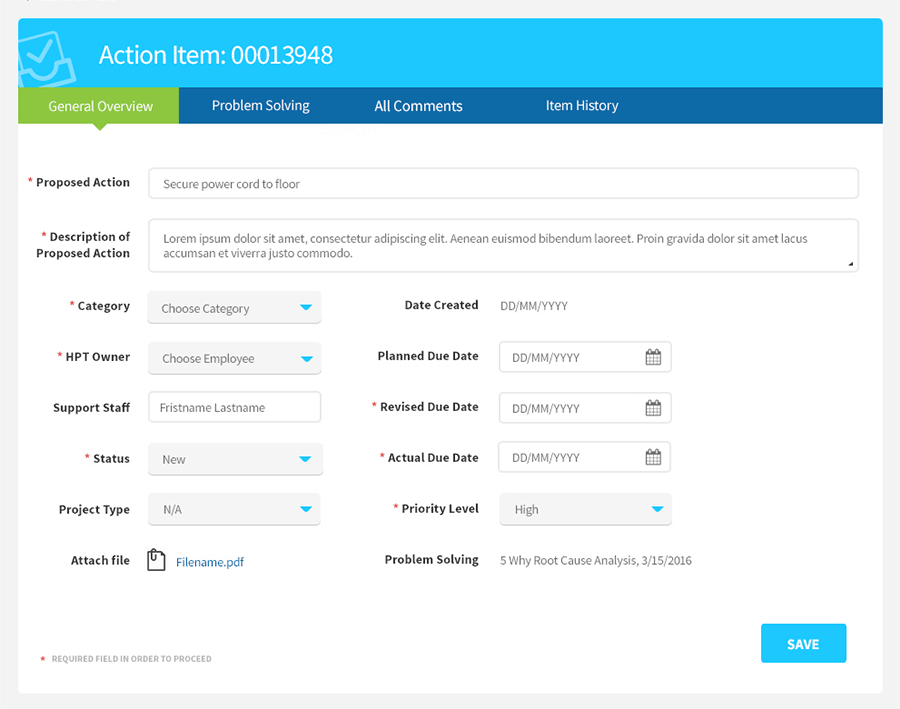Click the Actual Due Date calendar icon

point(653,458)
